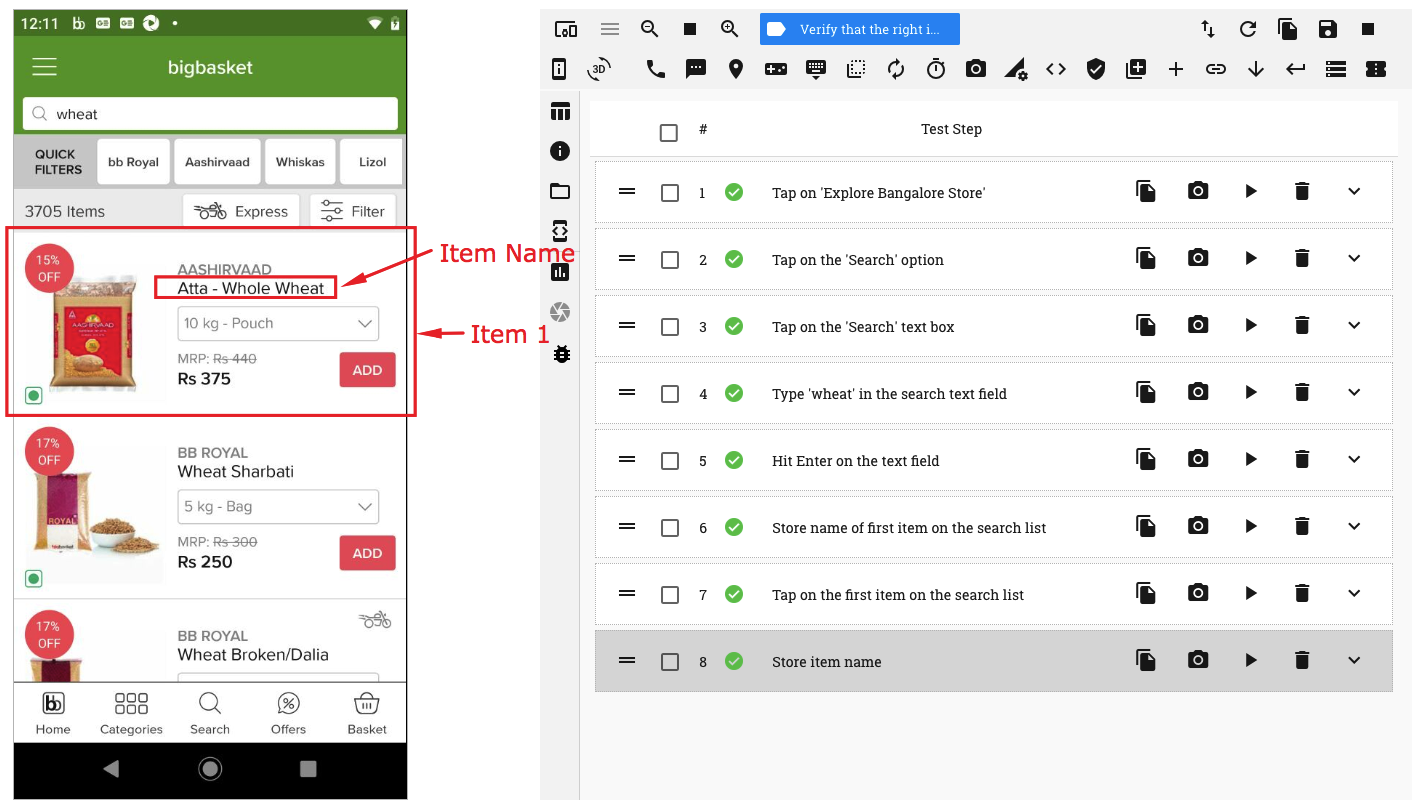Click the zoom in magnifier icon
This screenshot has height=808, width=1416.
click(730, 29)
